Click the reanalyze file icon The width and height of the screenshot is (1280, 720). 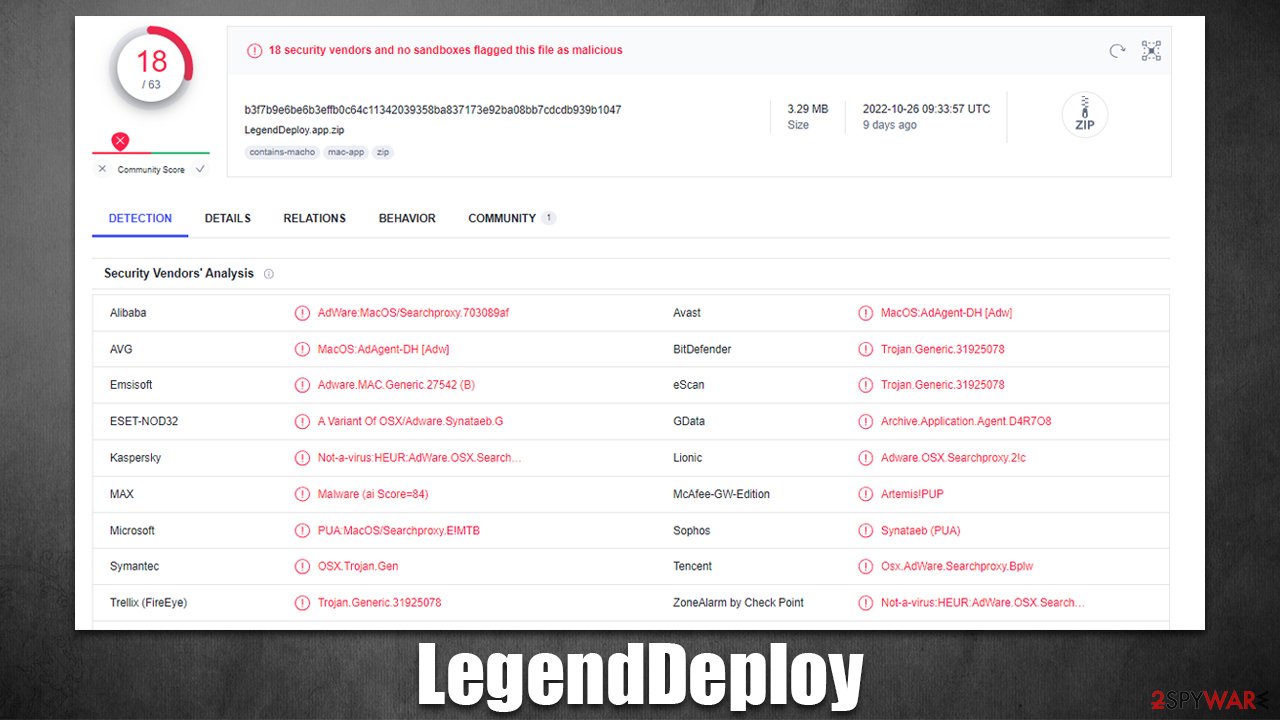click(1117, 50)
